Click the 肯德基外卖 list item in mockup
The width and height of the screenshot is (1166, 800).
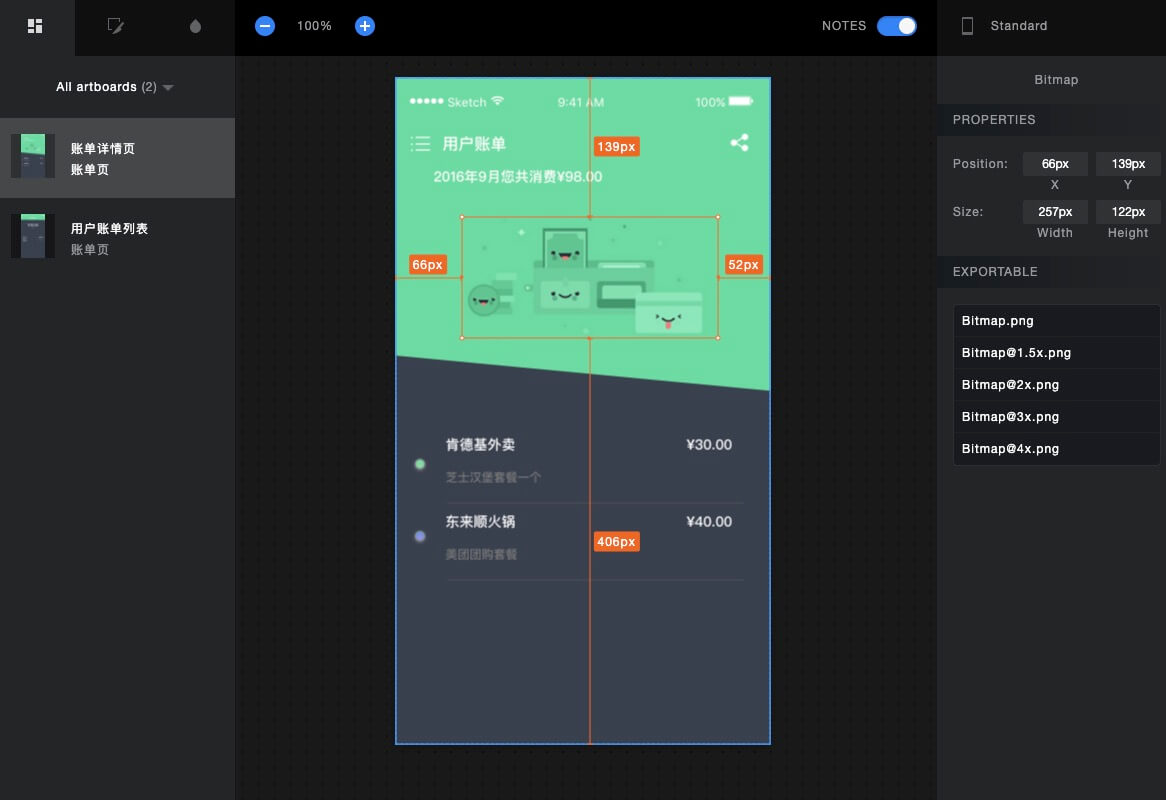481,445
